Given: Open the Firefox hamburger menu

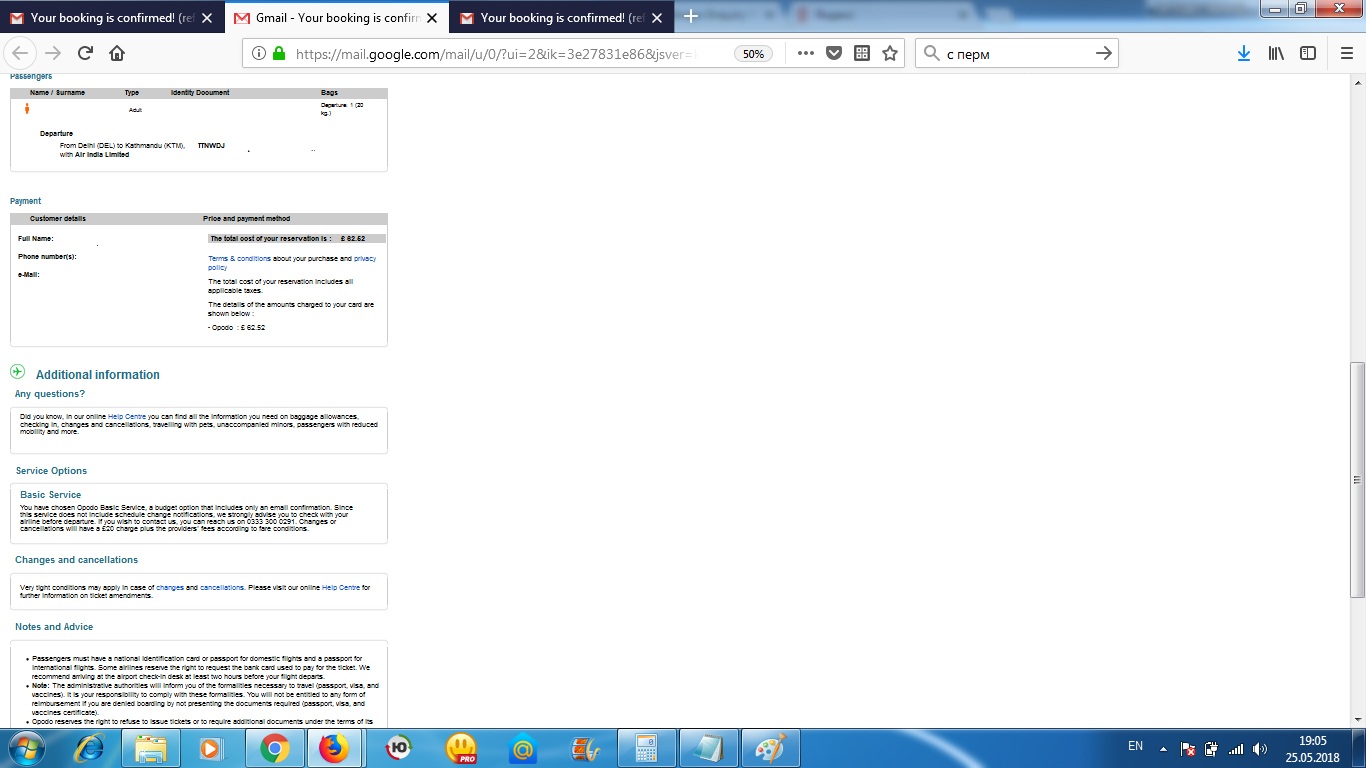Looking at the screenshot, I should [x=1346, y=54].
